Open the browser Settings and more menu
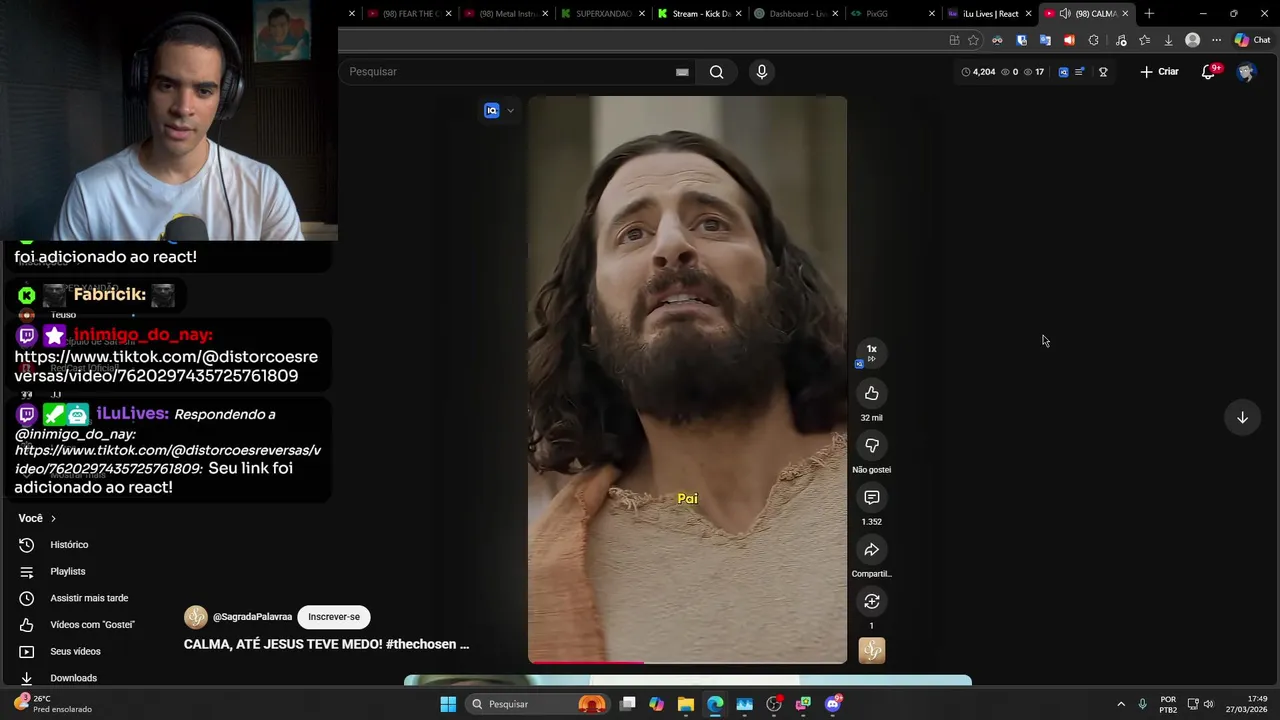This screenshot has height=720, width=1280. (1216, 40)
